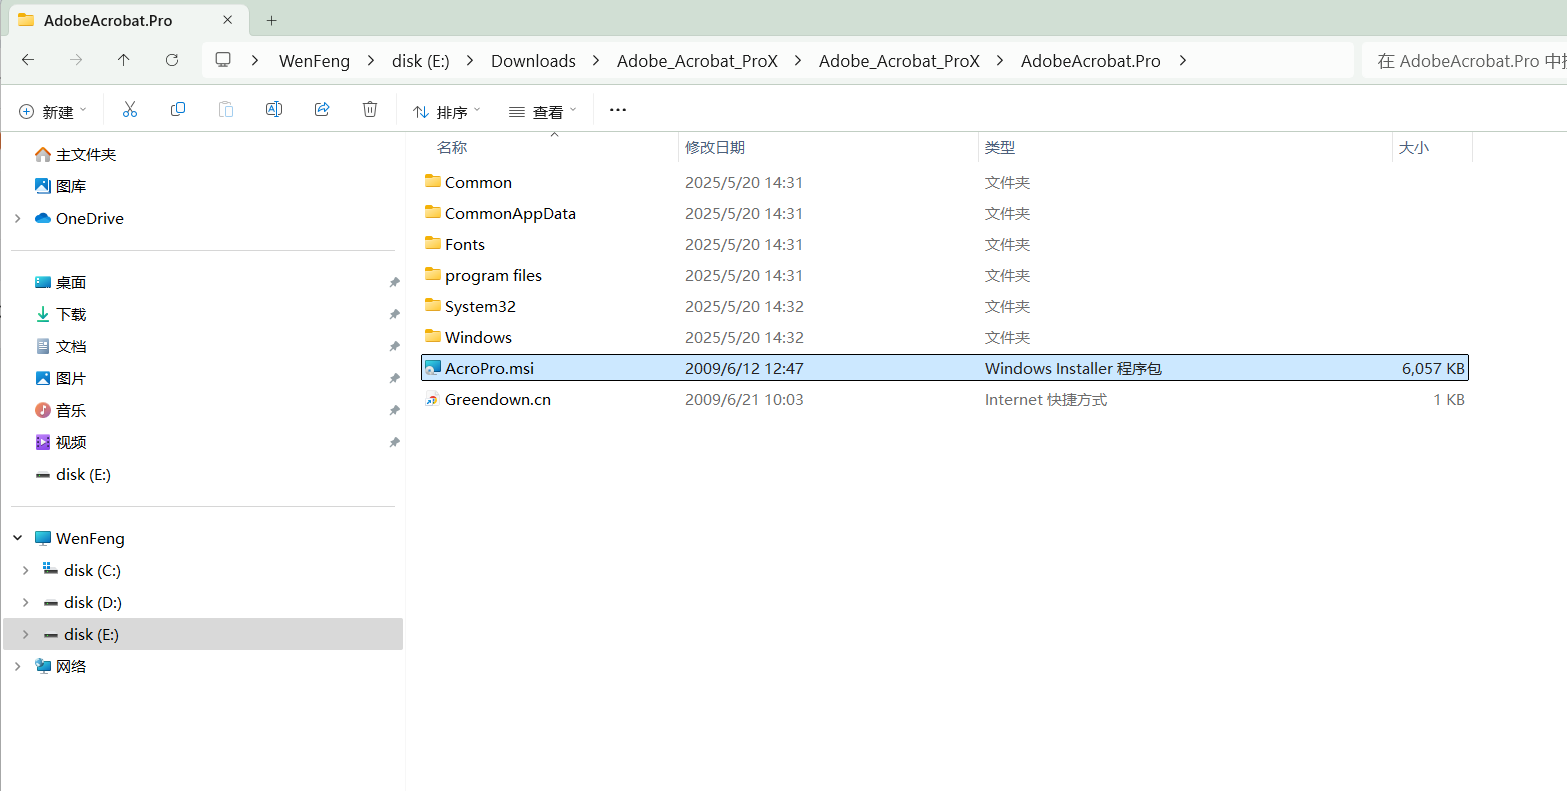The image size is (1567, 791).
Task: Refresh the current folder view
Action: click(172, 60)
